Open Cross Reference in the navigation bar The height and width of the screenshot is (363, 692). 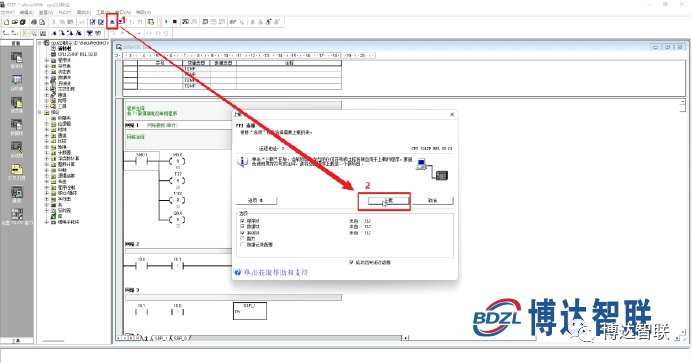tap(17, 172)
